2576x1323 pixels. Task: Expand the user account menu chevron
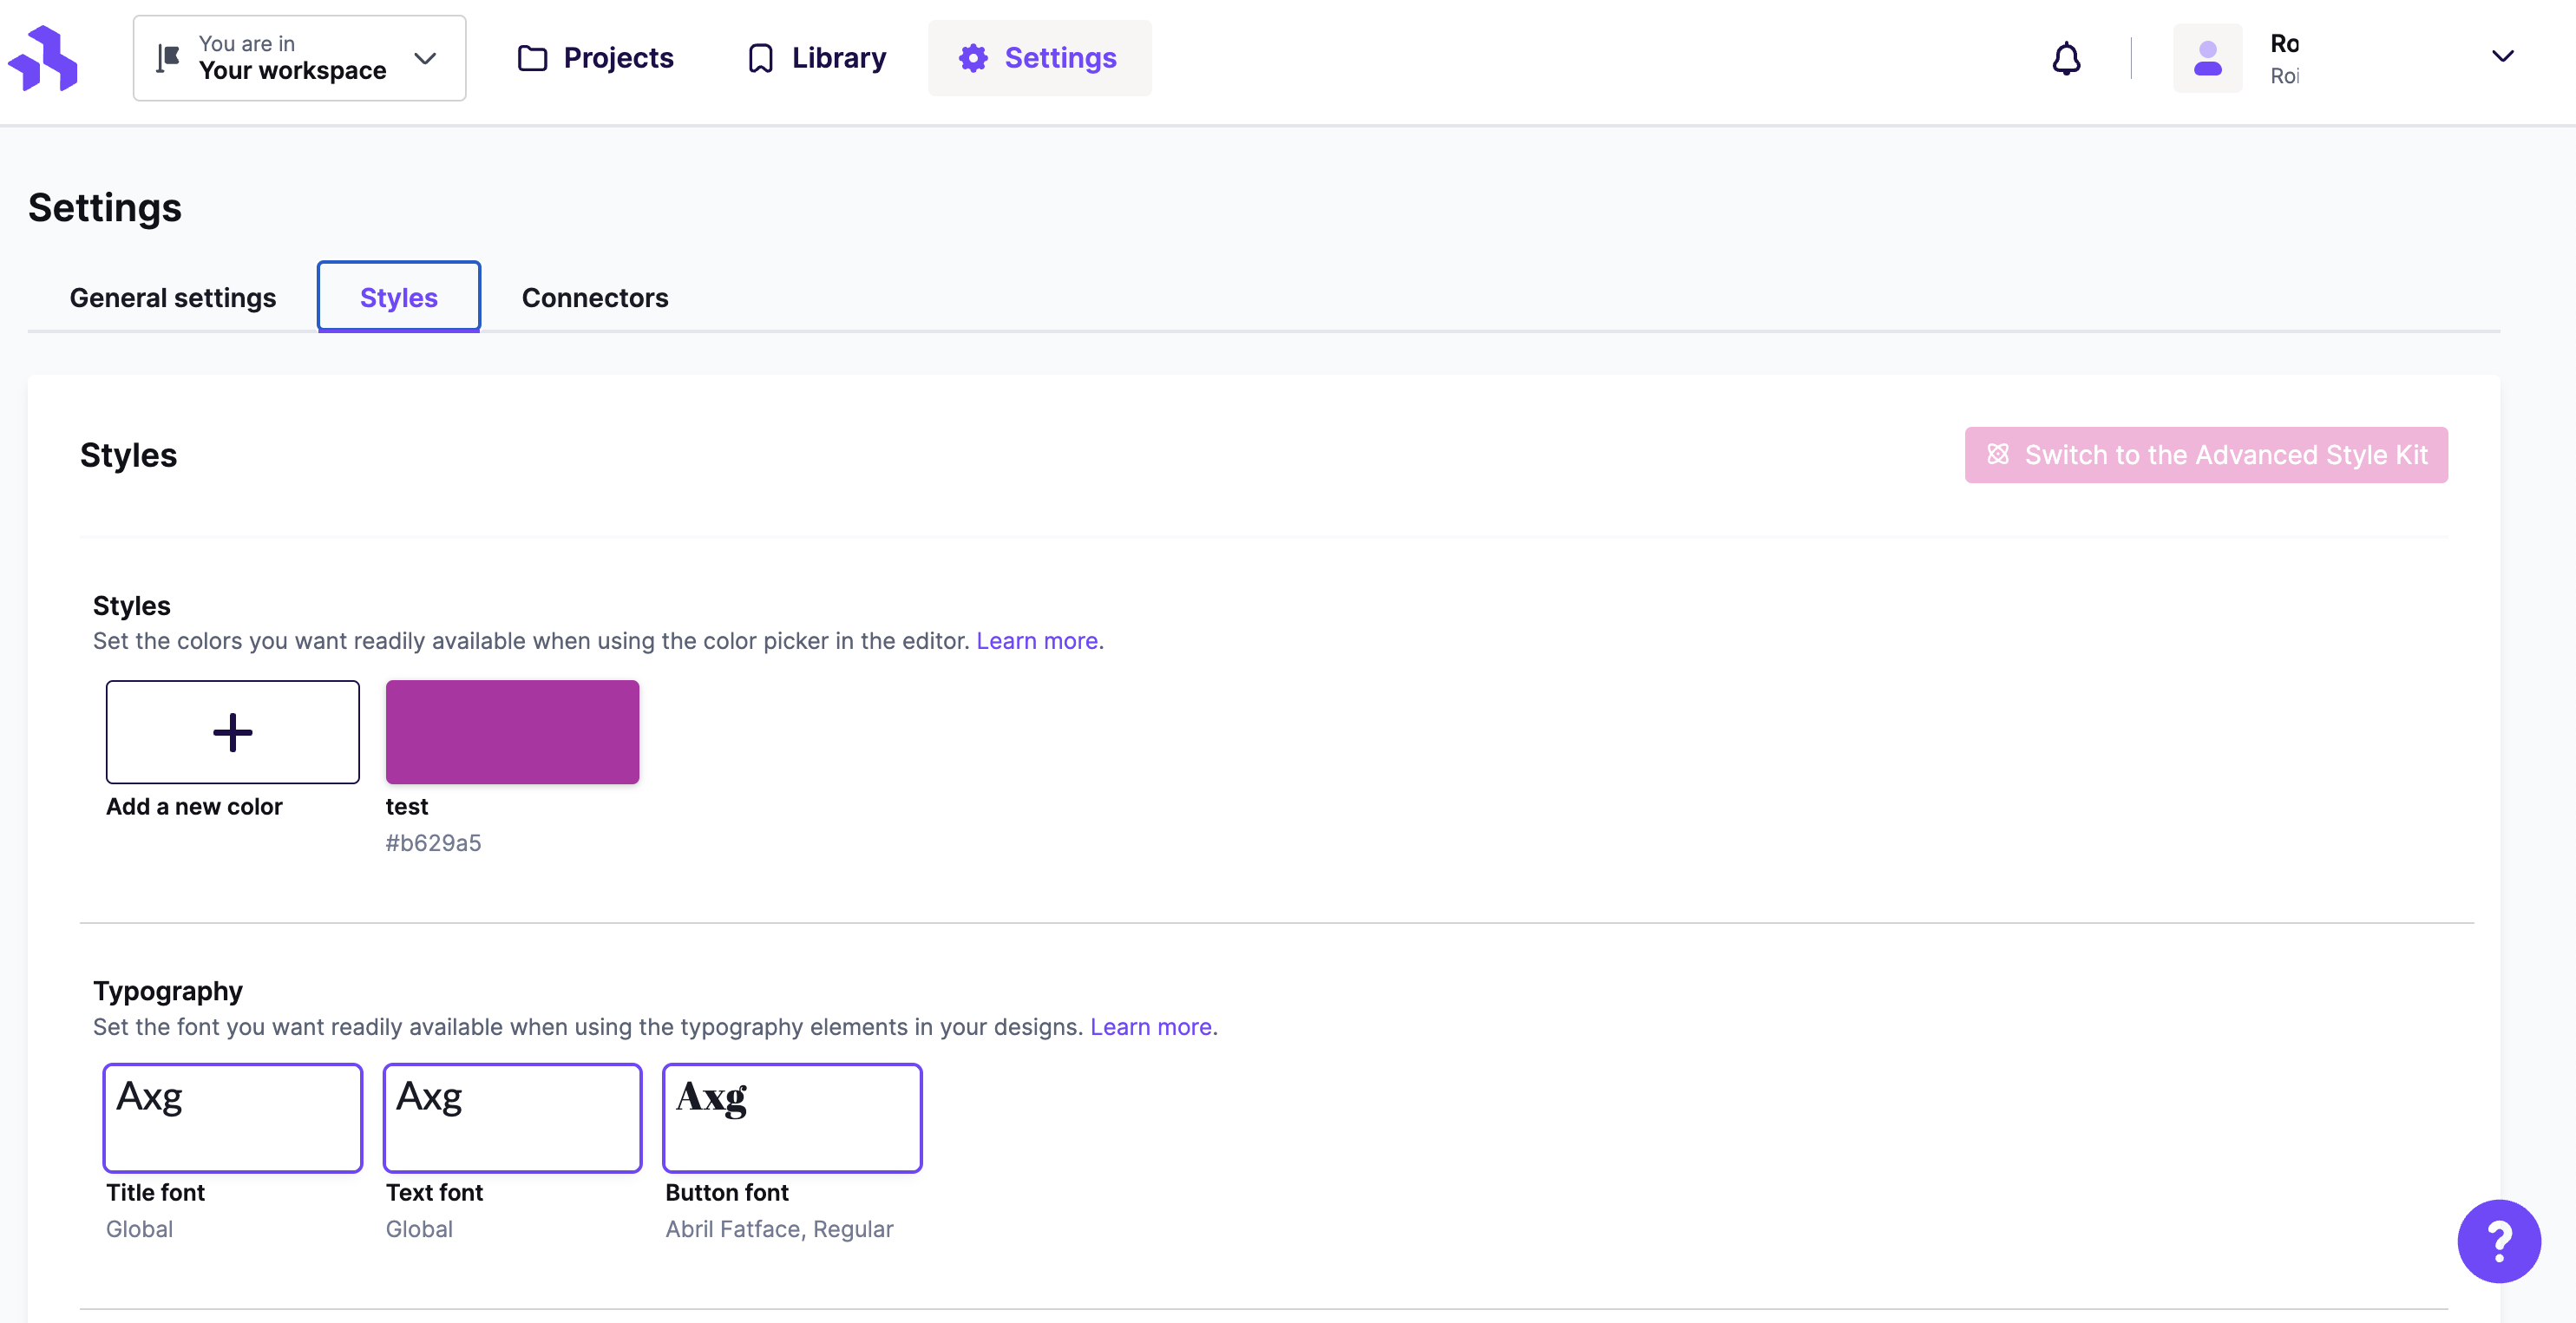pos(2502,56)
